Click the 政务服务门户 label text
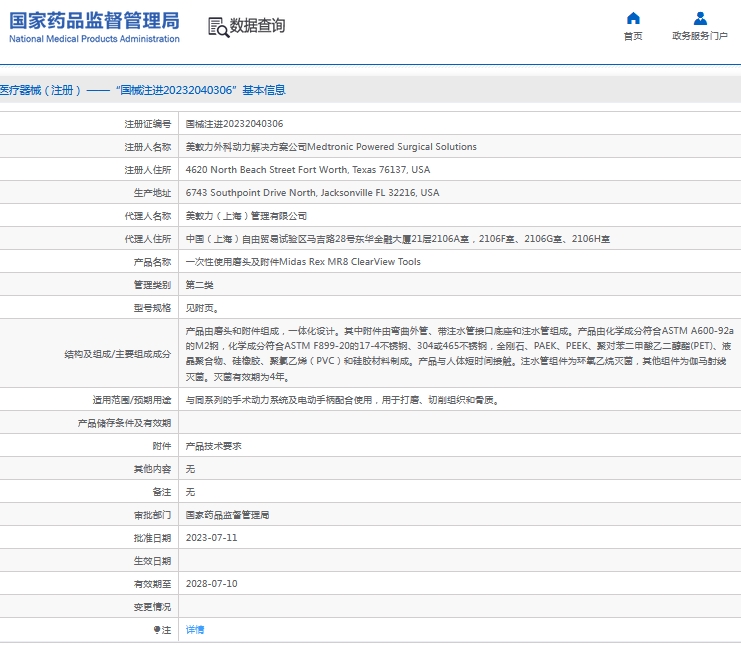741x646 pixels. pos(700,36)
